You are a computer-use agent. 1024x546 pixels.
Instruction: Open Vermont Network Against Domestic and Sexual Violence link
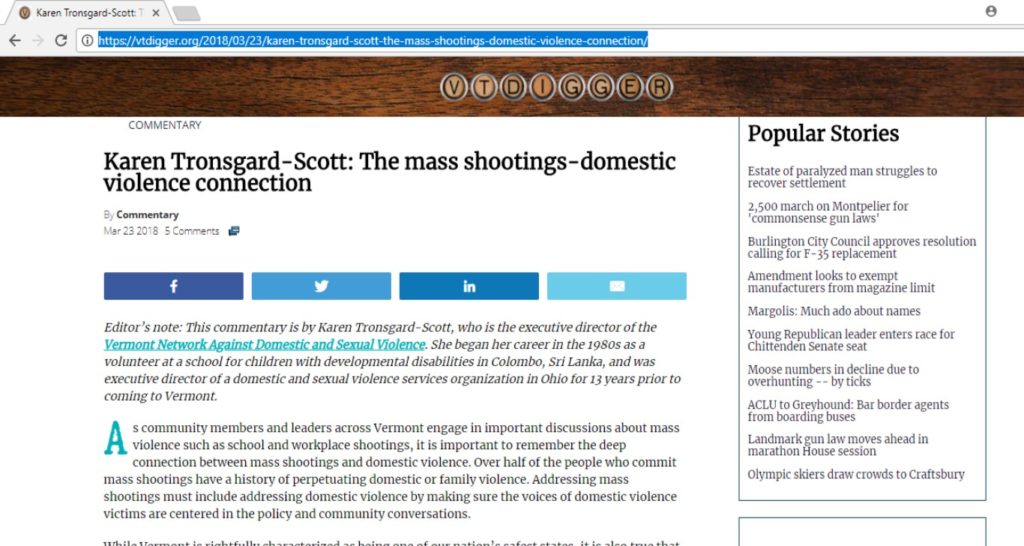(x=264, y=344)
